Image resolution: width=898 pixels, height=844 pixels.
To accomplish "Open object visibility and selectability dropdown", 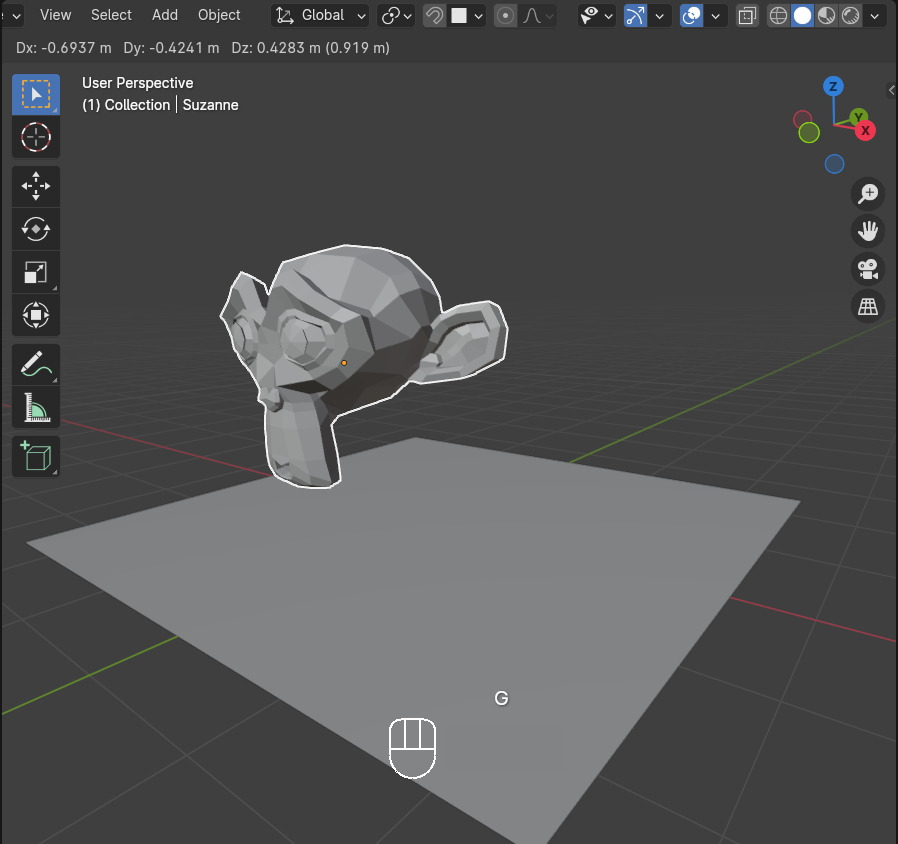I will [596, 15].
